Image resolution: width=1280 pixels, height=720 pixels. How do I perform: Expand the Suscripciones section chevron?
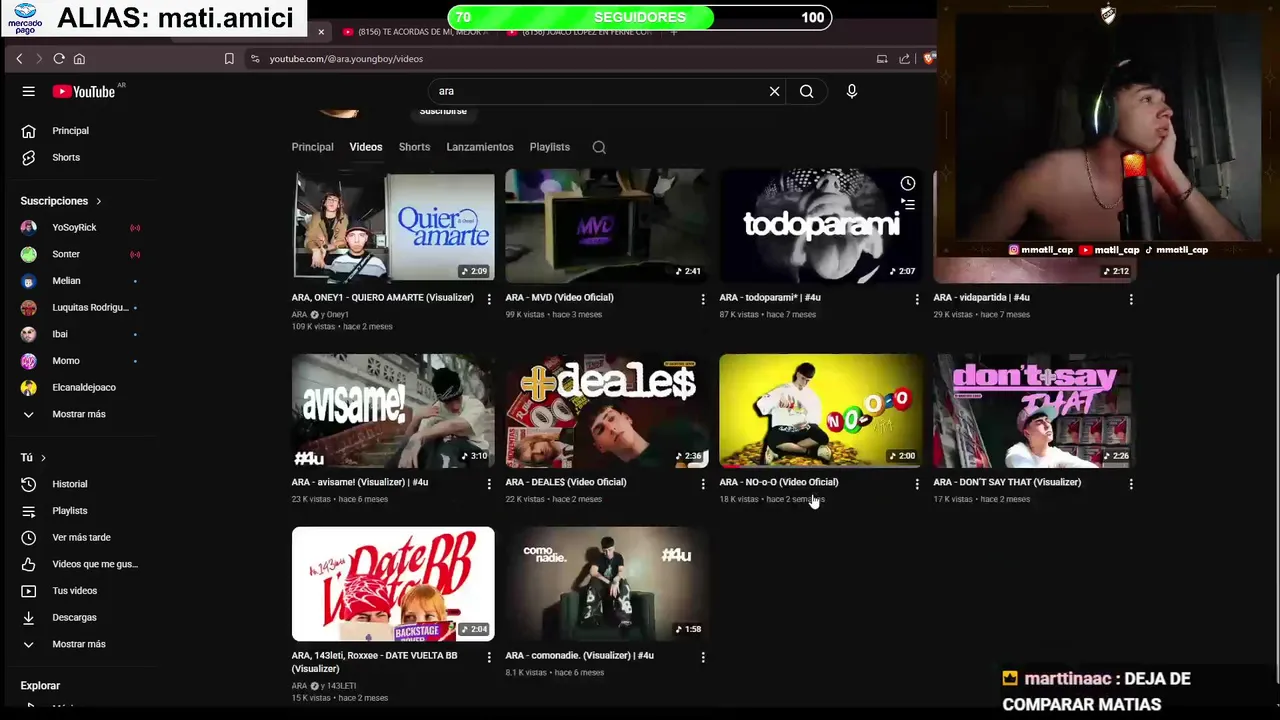coord(98,201)
